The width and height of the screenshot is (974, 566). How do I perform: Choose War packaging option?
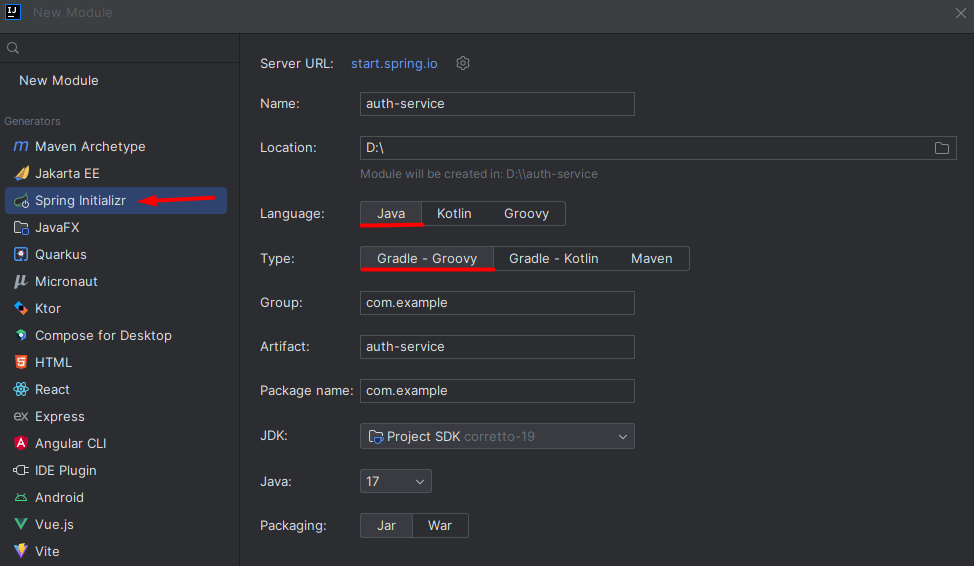pos(440,526)
